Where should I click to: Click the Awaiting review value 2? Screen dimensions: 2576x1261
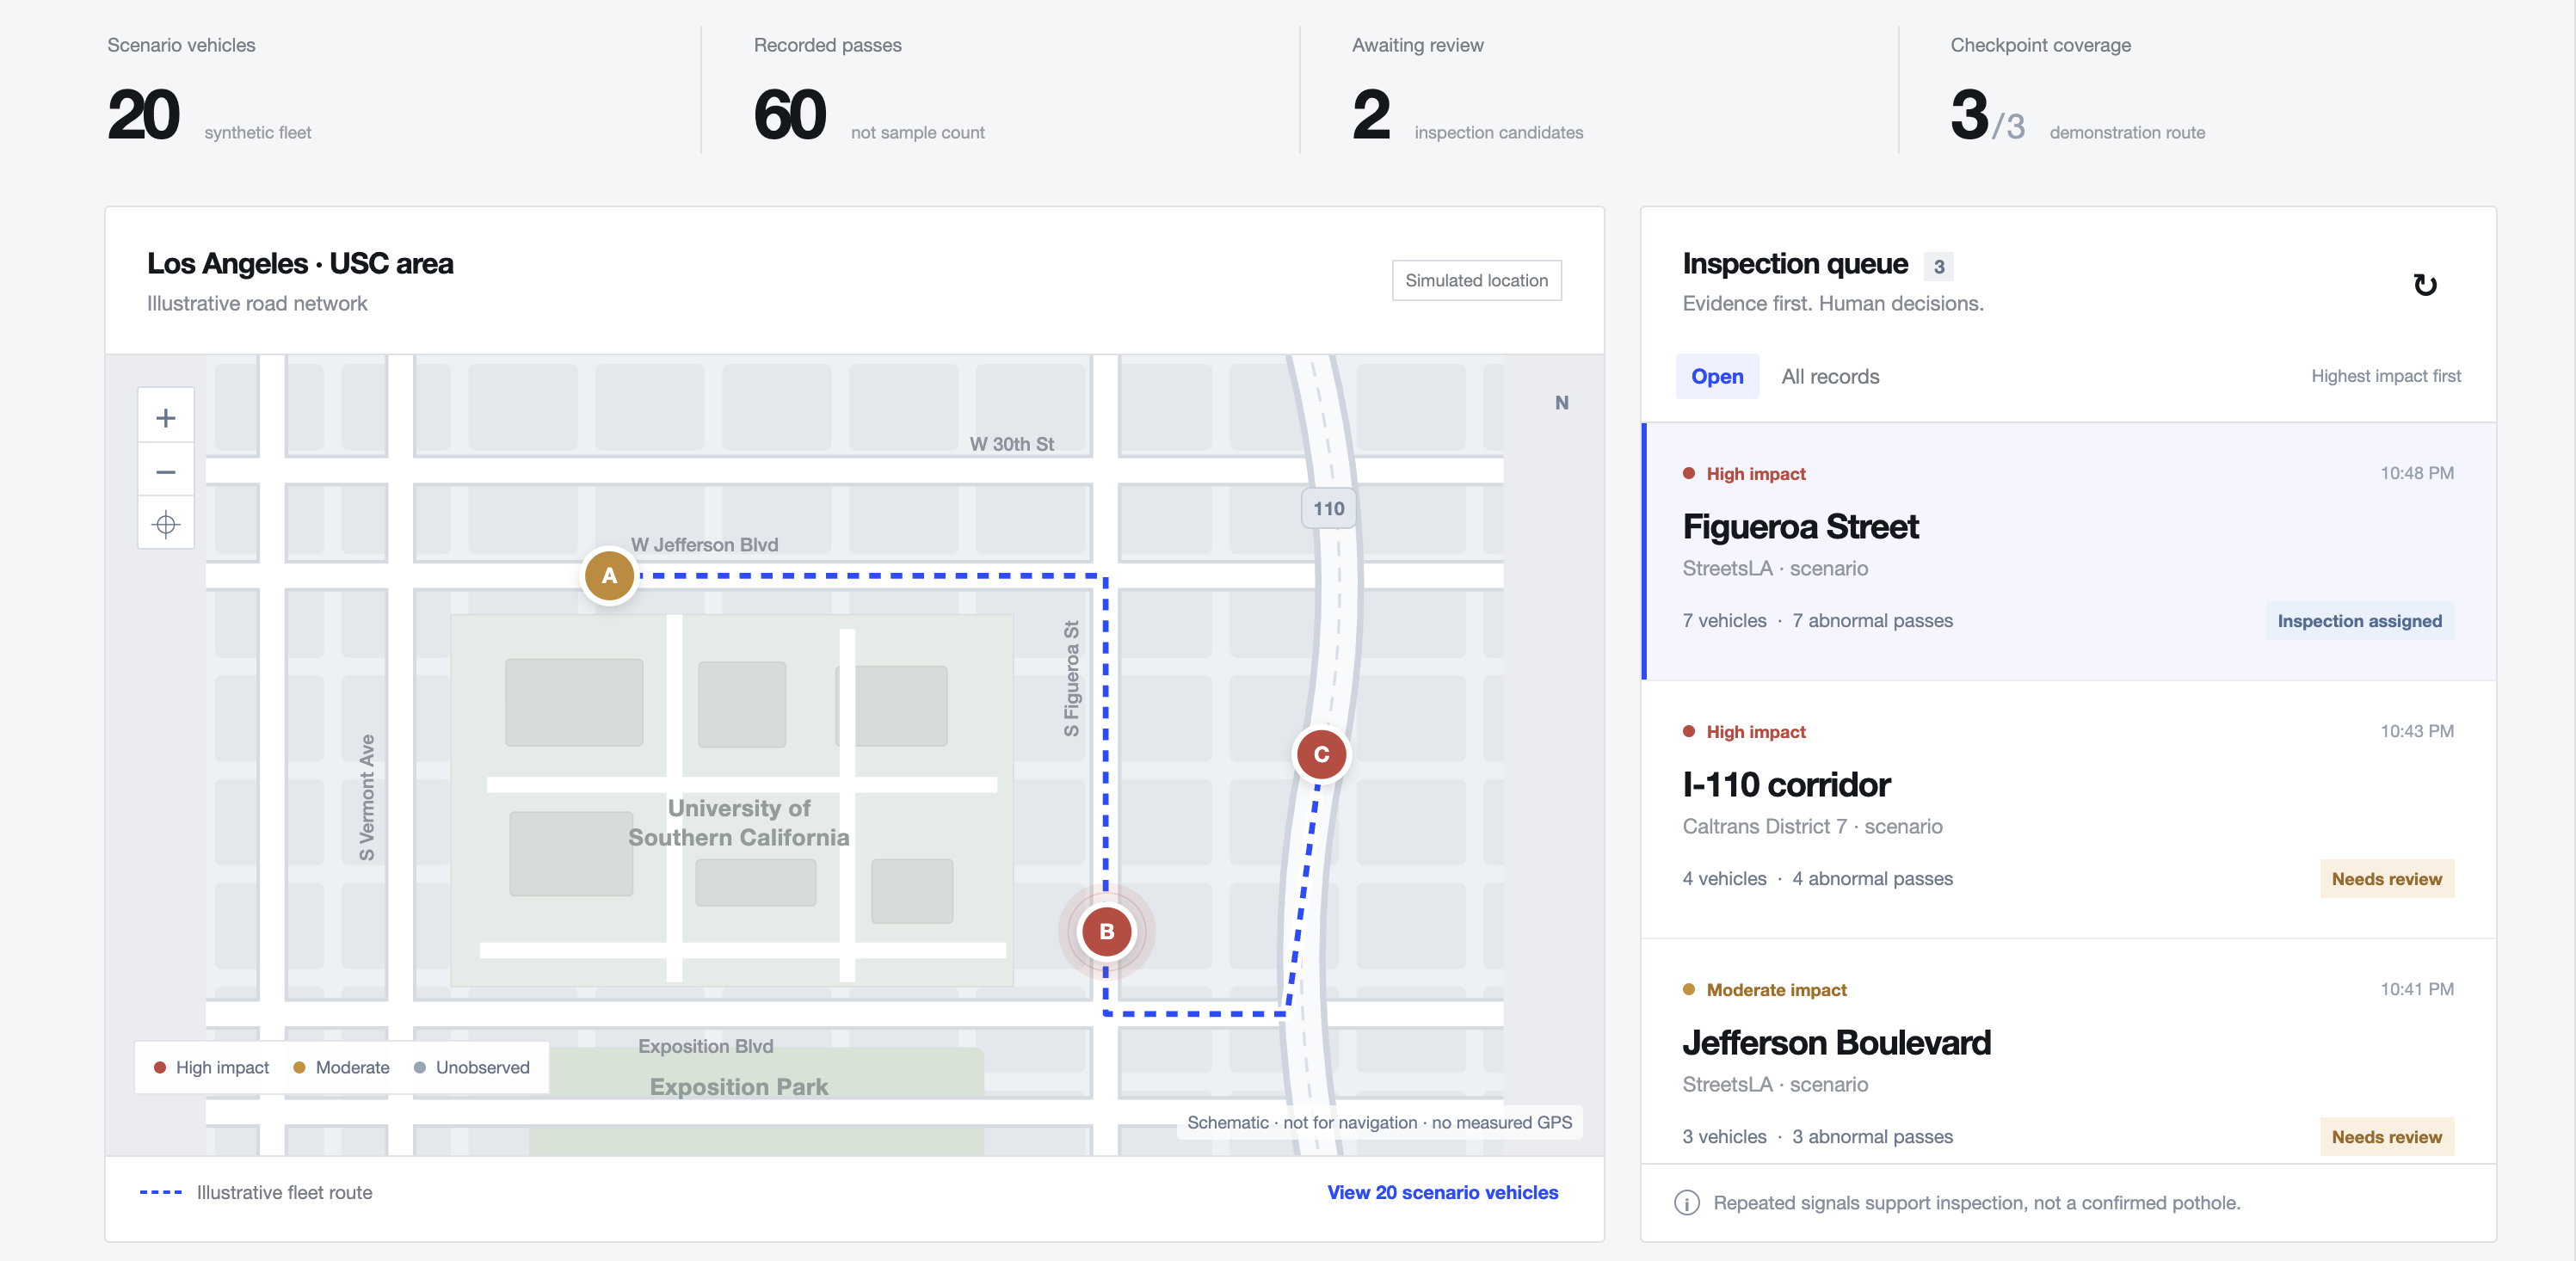1371,115
